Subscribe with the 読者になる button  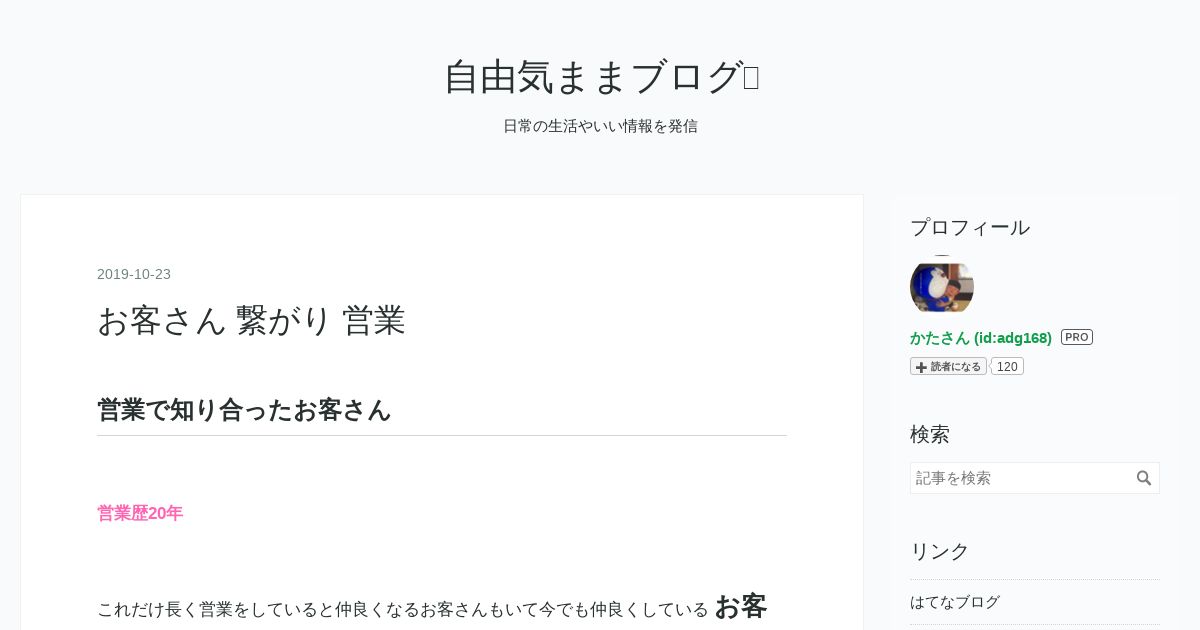[x=948, y=367]
